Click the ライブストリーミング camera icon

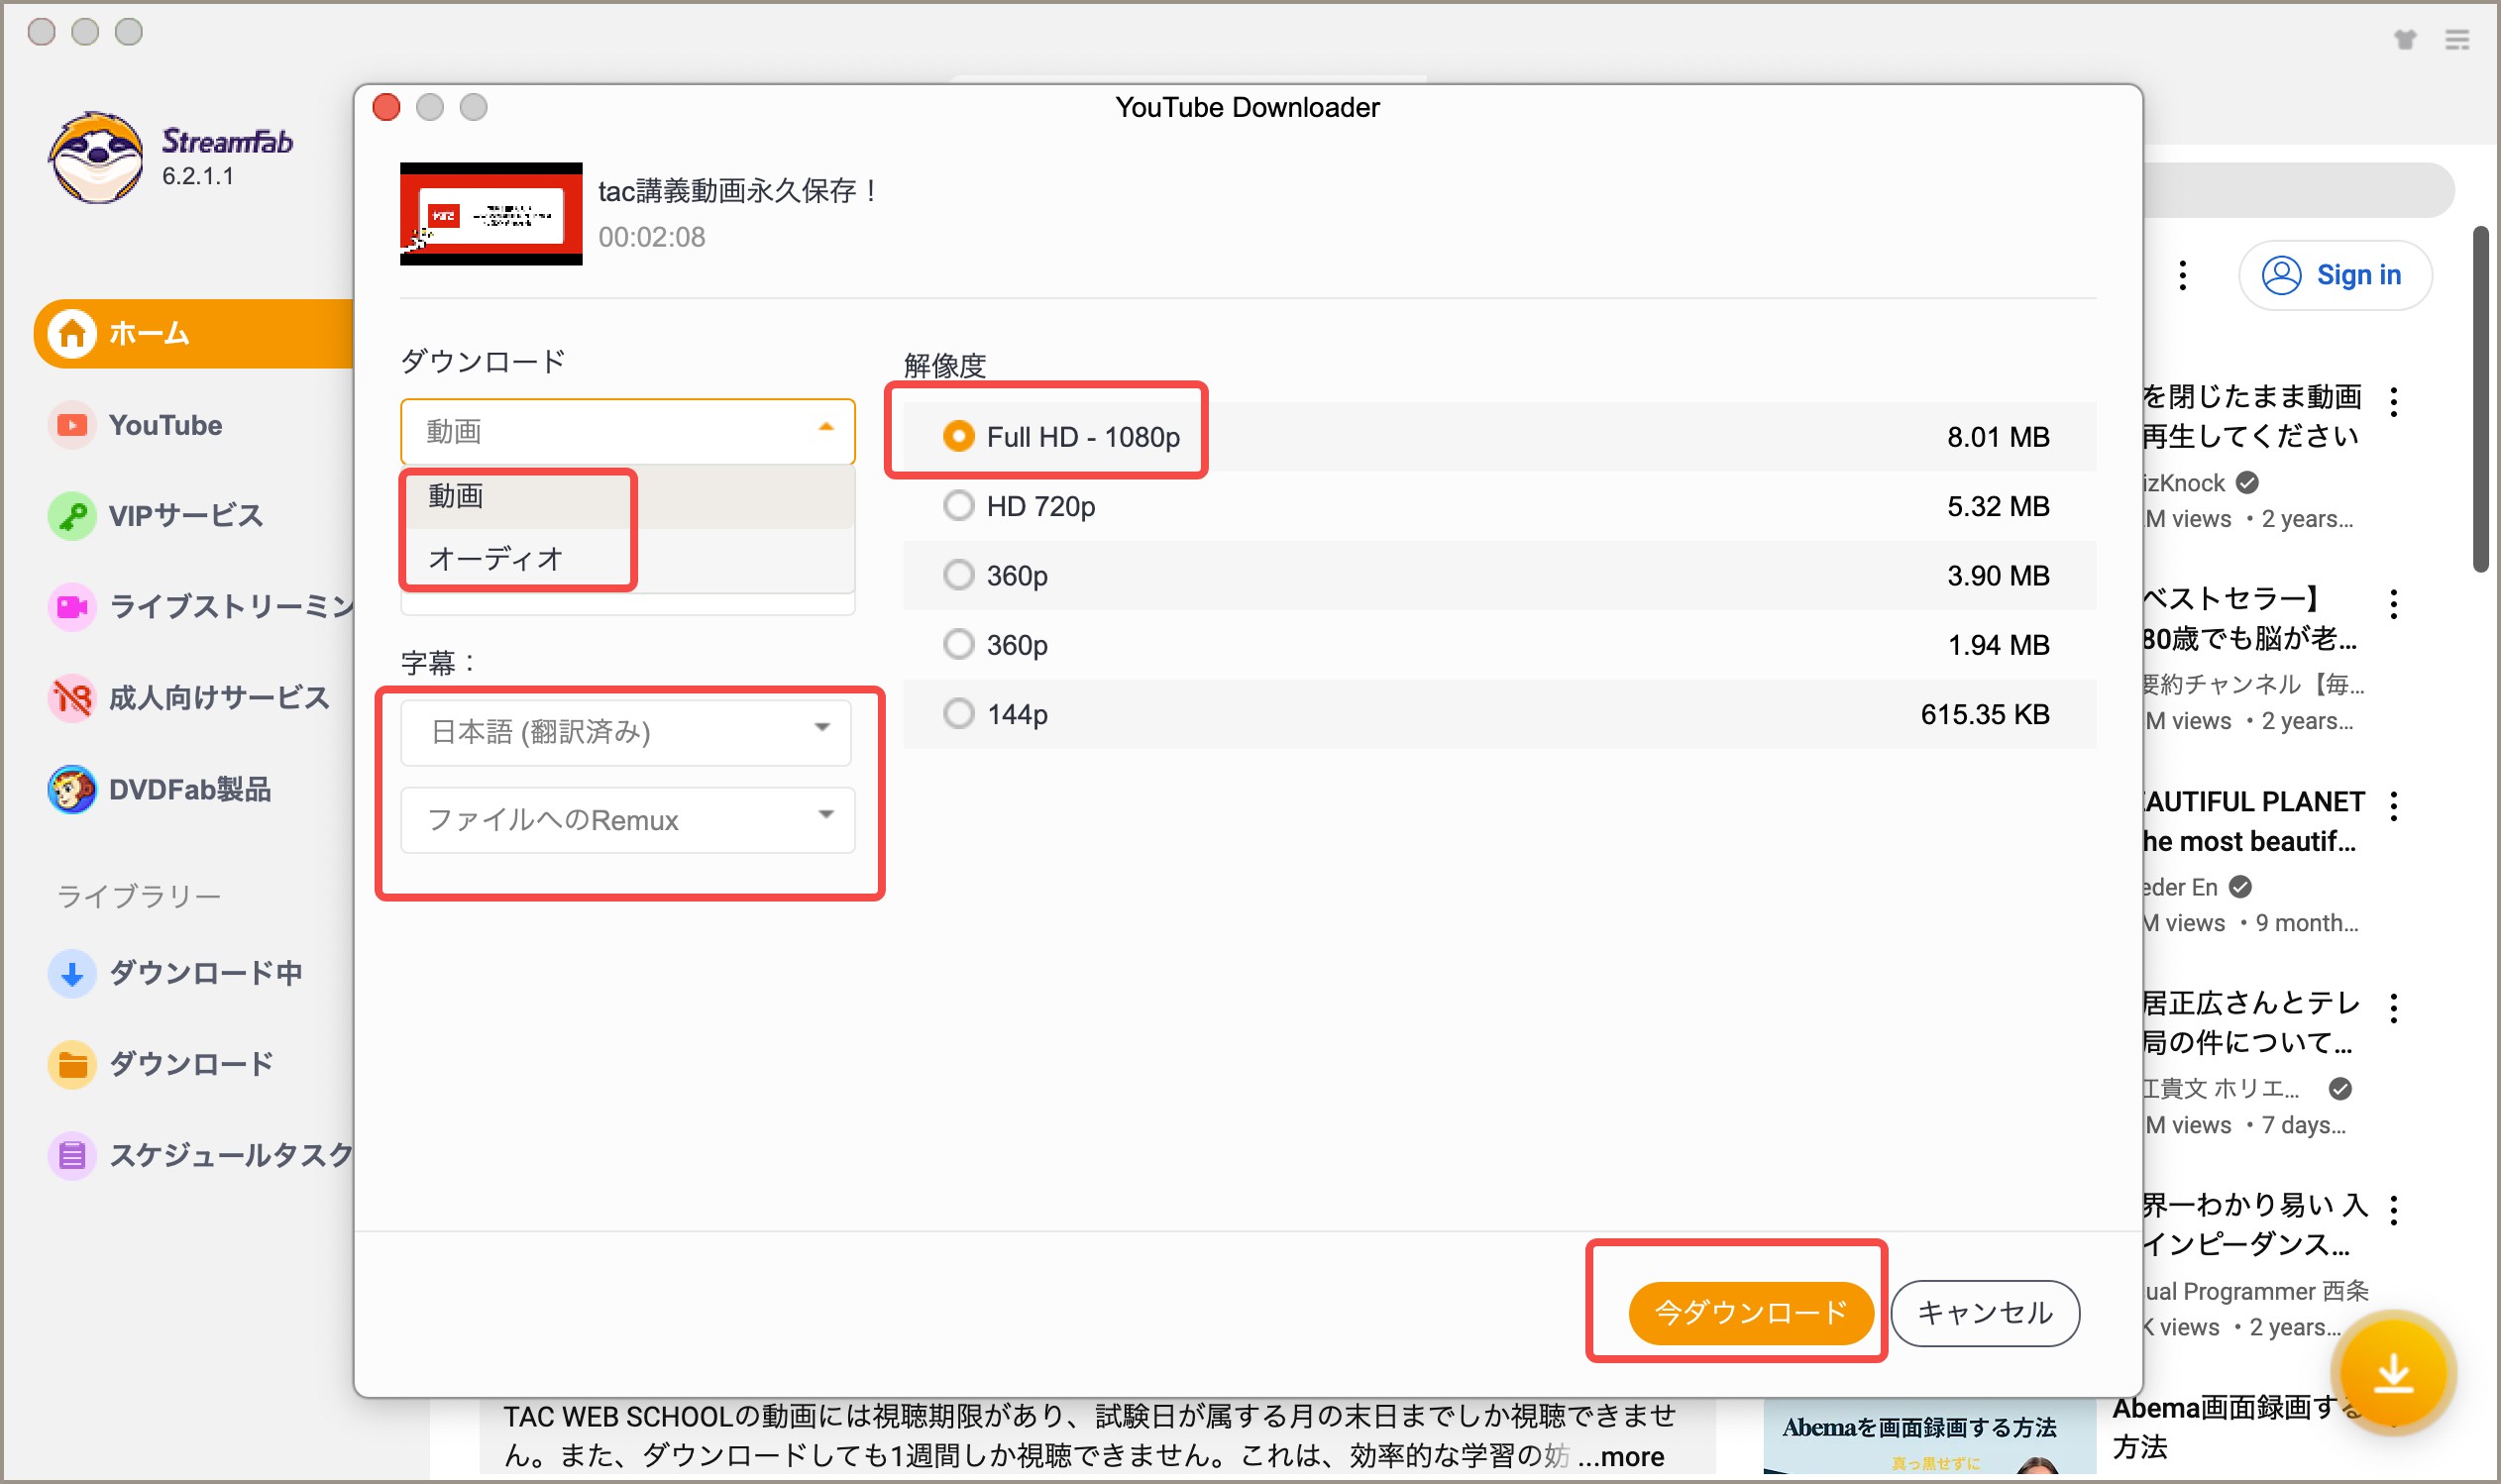(x=71, y=607)
